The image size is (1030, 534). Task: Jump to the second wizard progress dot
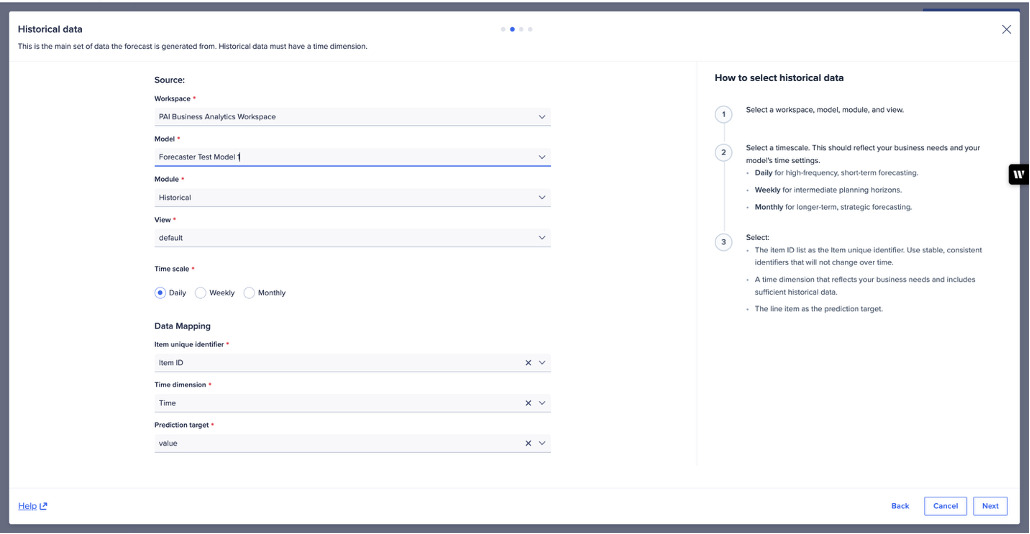pos(513,29)
